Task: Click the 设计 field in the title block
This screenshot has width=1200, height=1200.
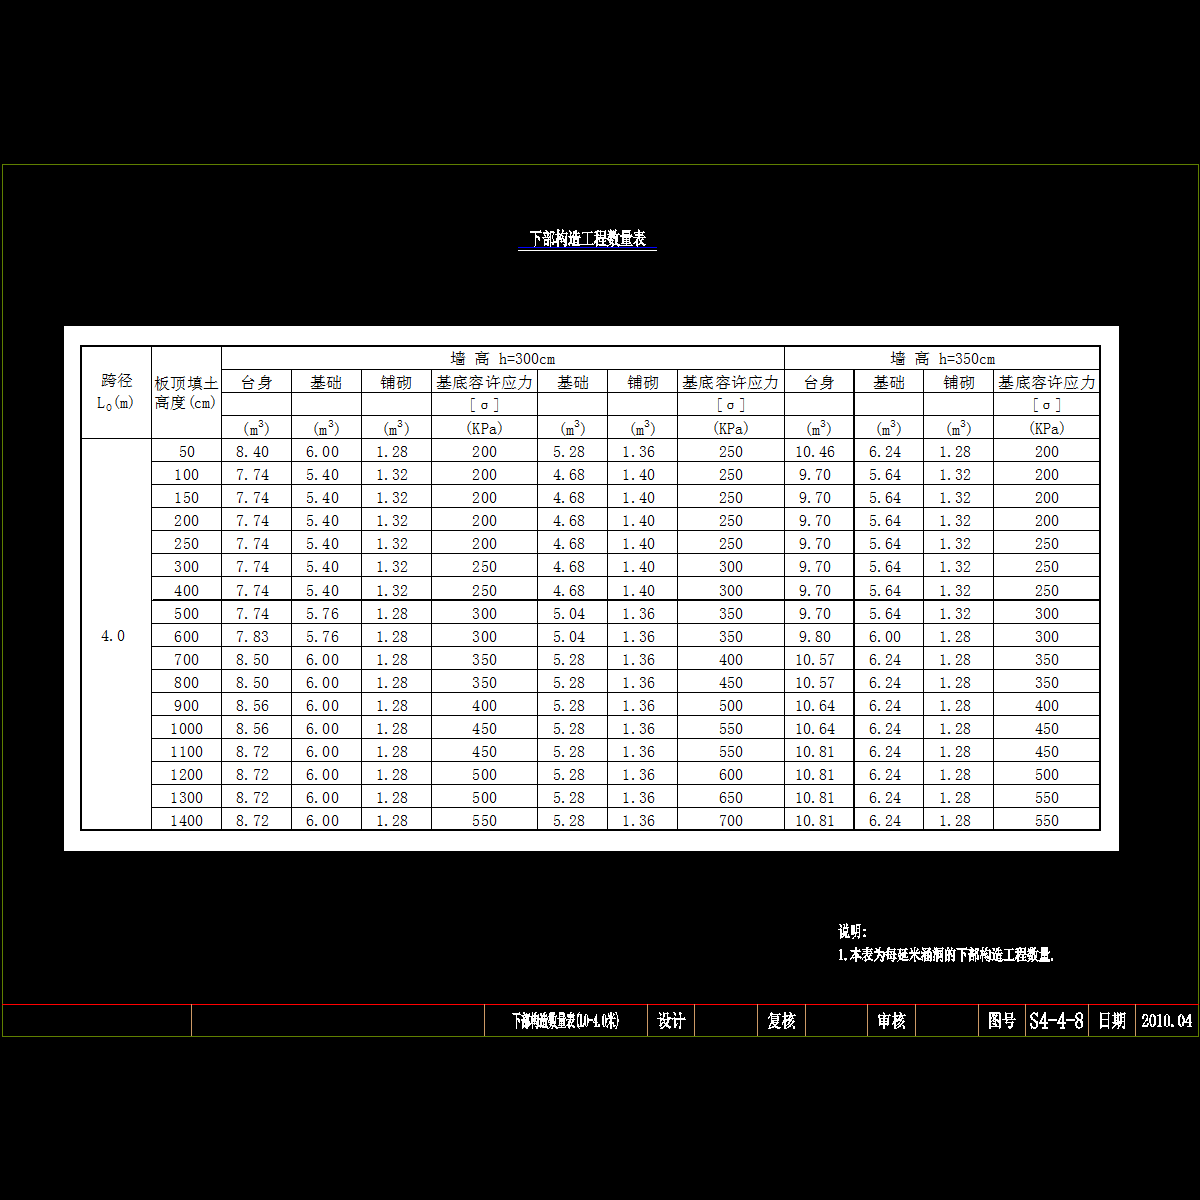Action: (671, 1021)
